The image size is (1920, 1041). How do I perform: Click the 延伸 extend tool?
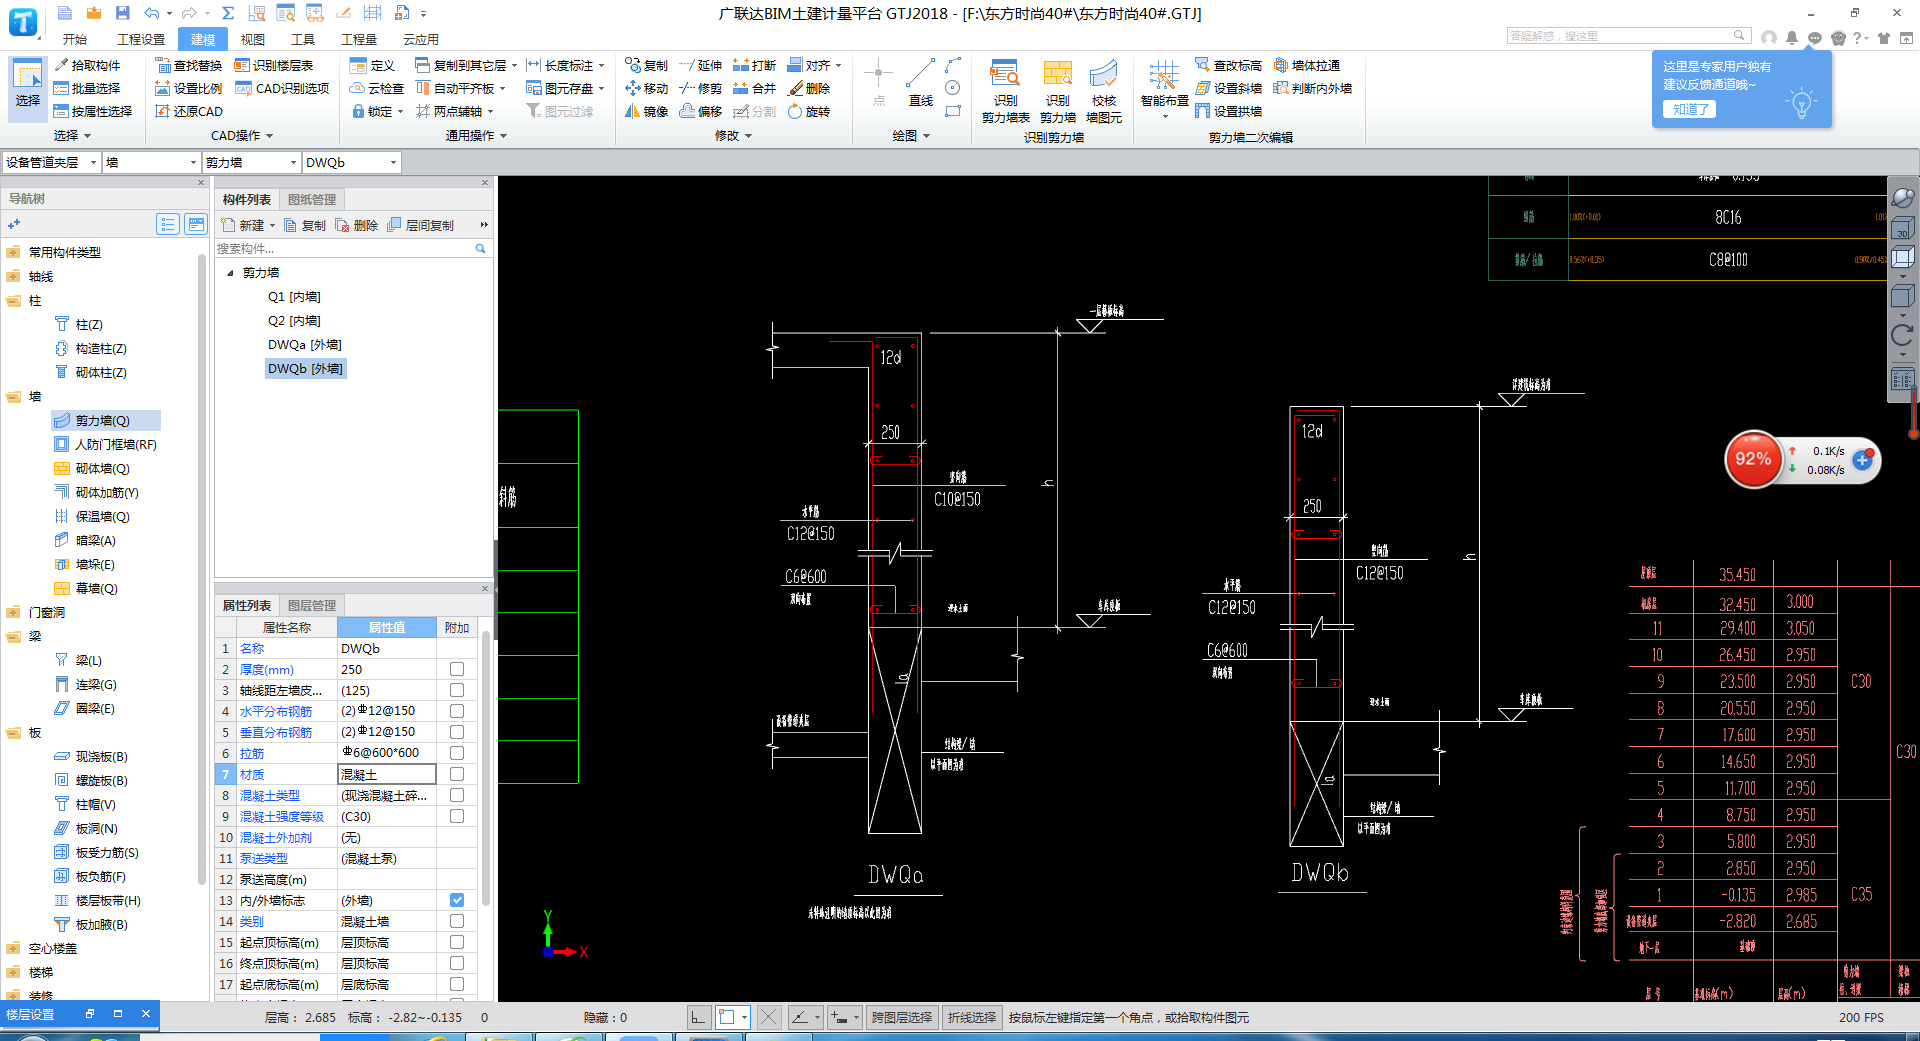point(701,65)
